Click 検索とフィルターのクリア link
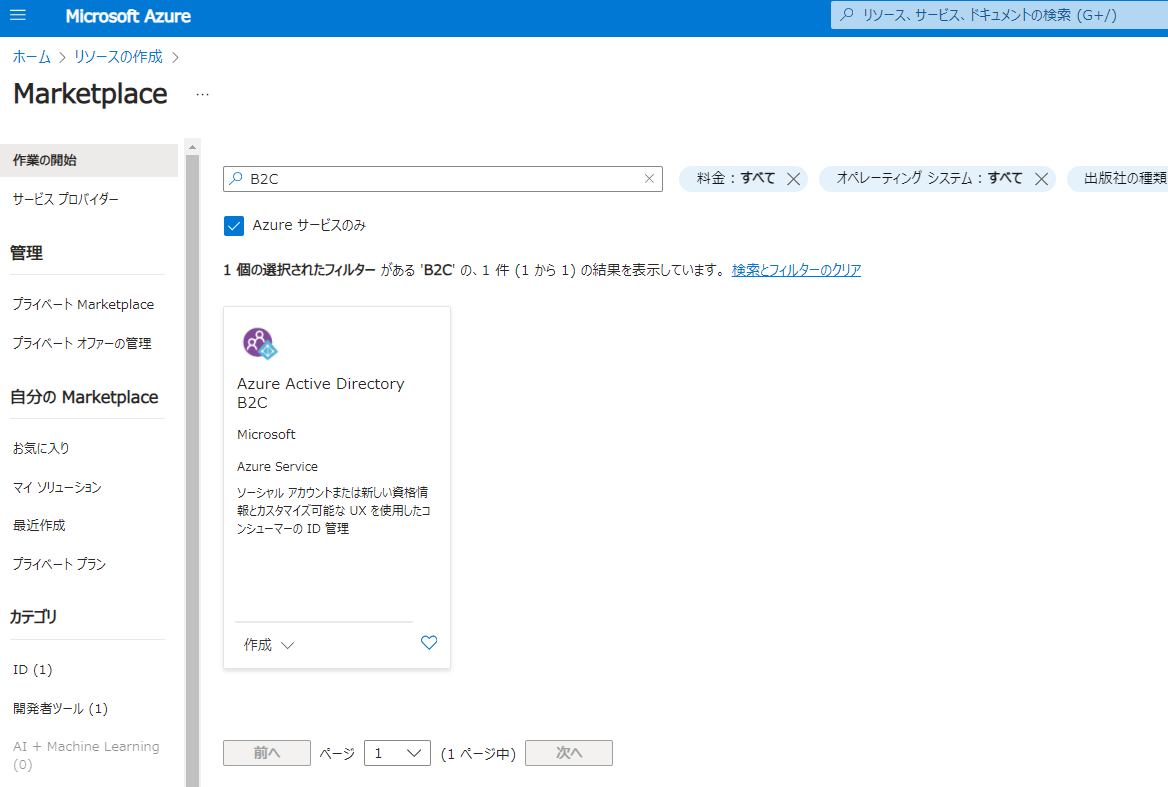The image size is (1168, 787). pyautogui.click(x=796, y=270)
